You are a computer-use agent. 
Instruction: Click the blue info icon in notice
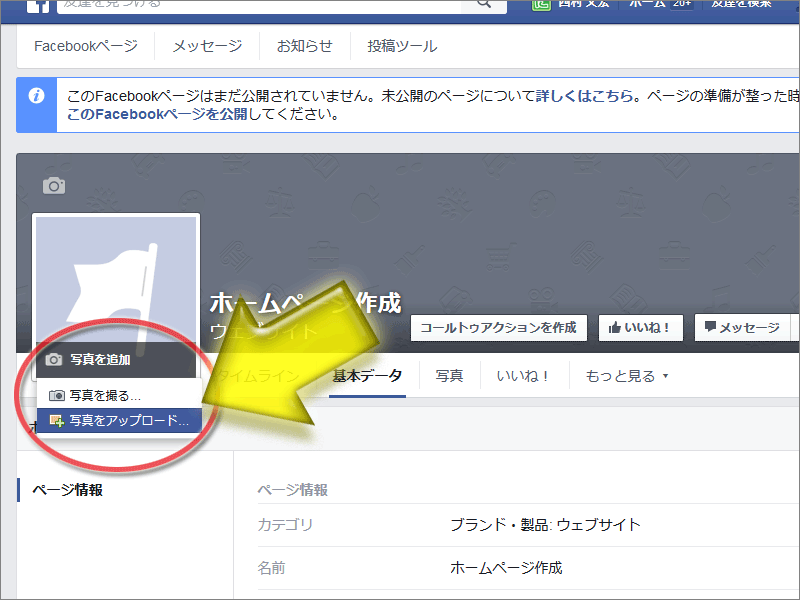tap(36, 96)
